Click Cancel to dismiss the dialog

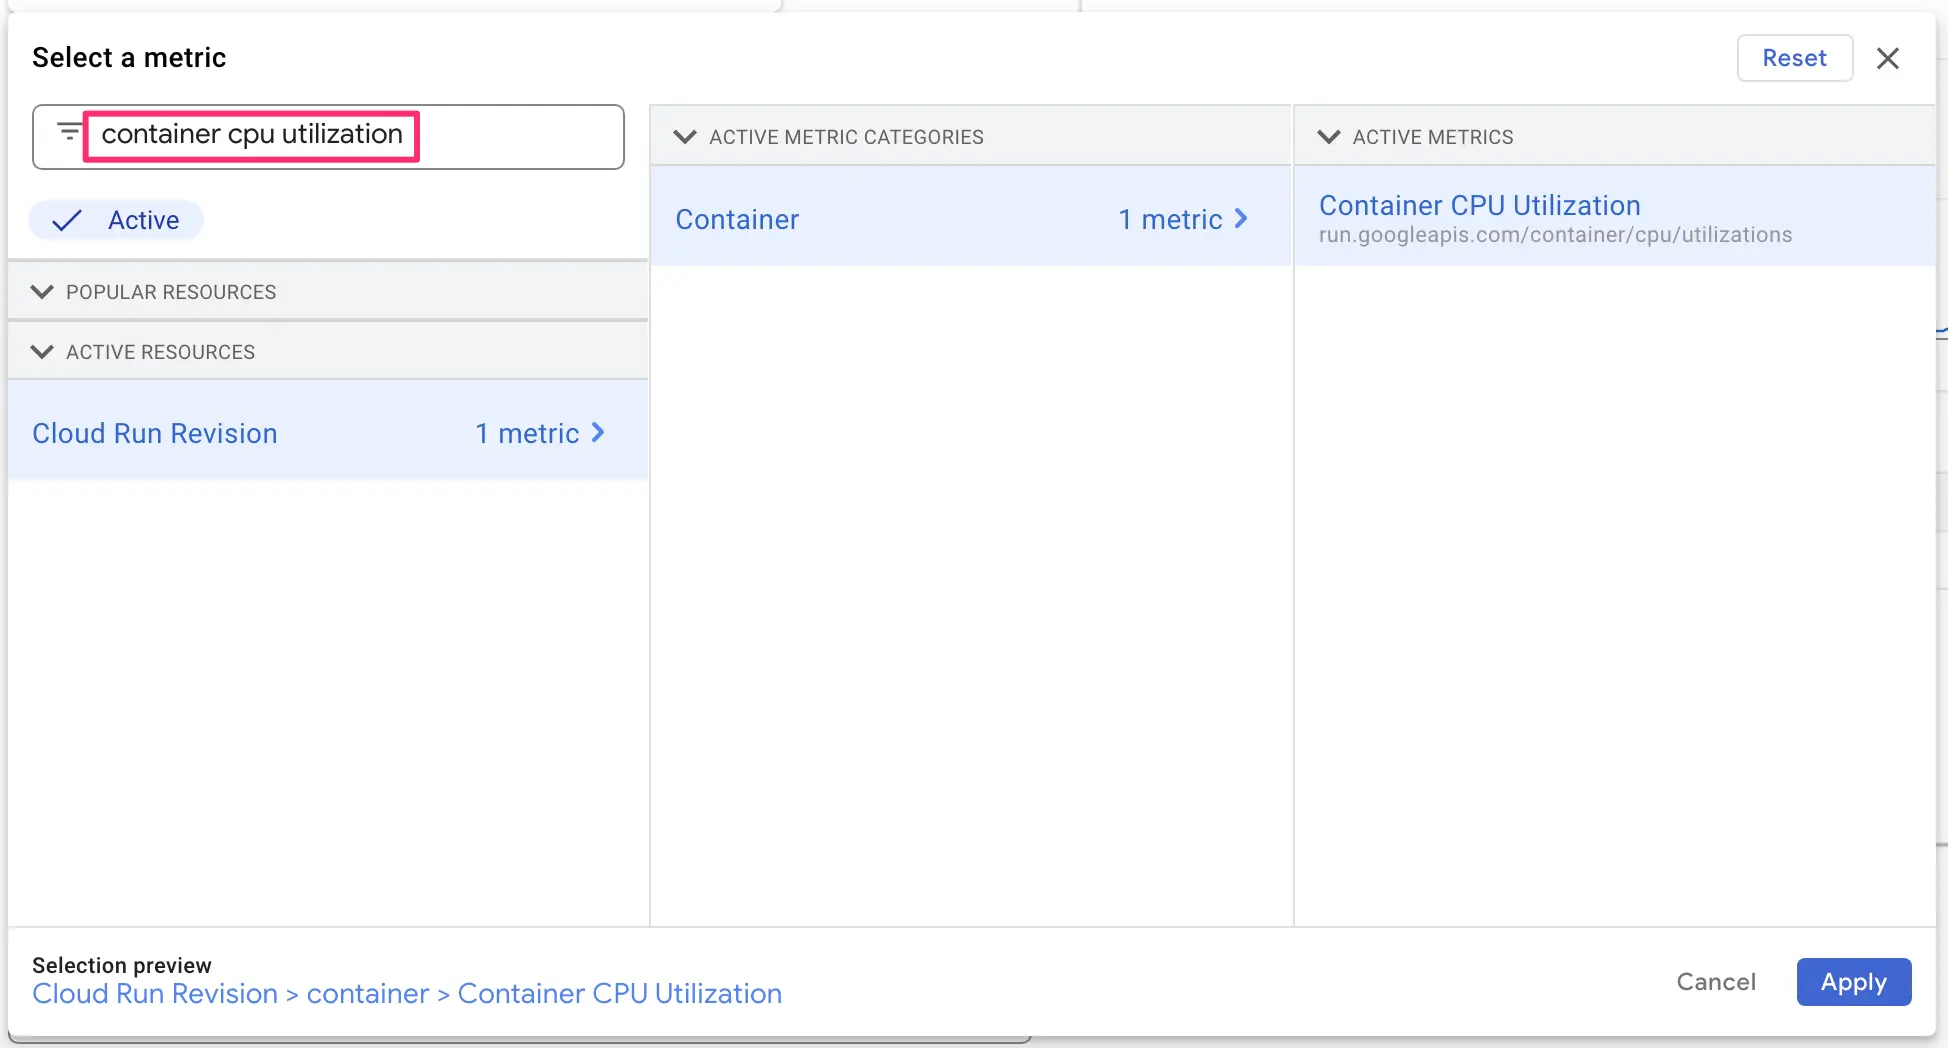1715,982
